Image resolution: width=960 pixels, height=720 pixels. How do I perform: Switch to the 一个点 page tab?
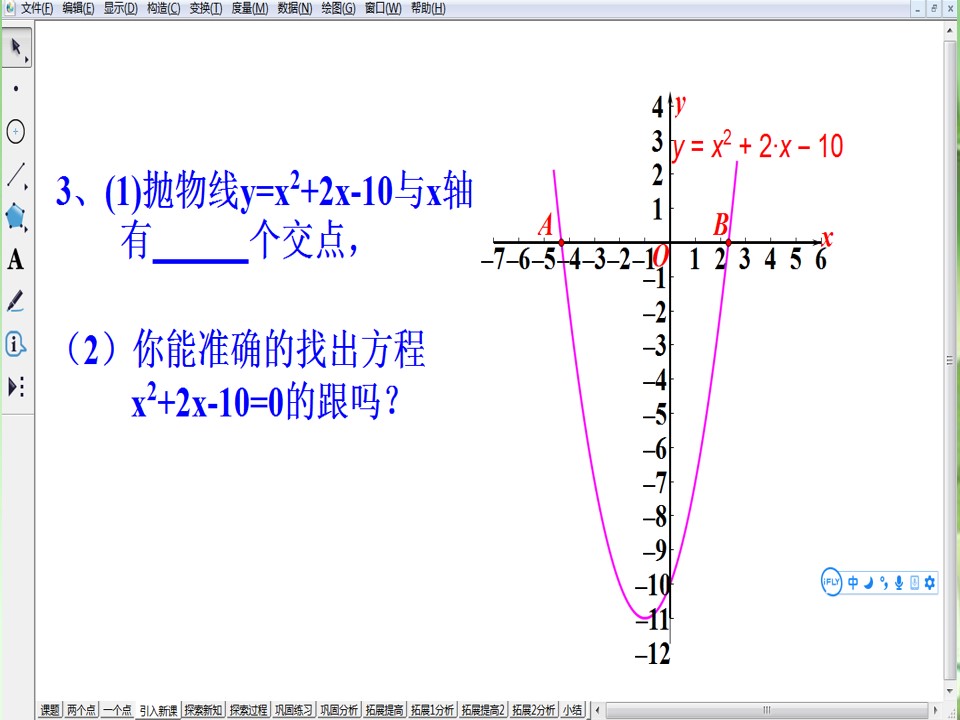tap(117, 710)
